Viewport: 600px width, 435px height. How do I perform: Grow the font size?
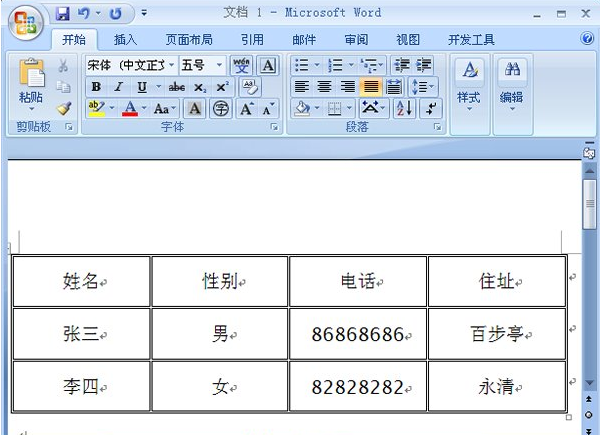pyautogui.click(x=247, y=109)
